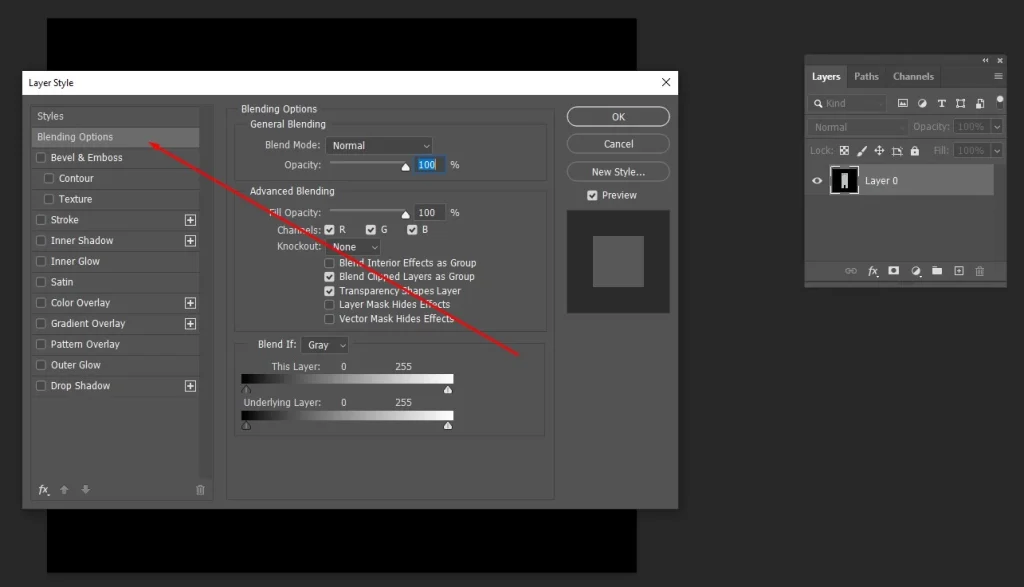Open the Knockout dropdown

point(351,246)
